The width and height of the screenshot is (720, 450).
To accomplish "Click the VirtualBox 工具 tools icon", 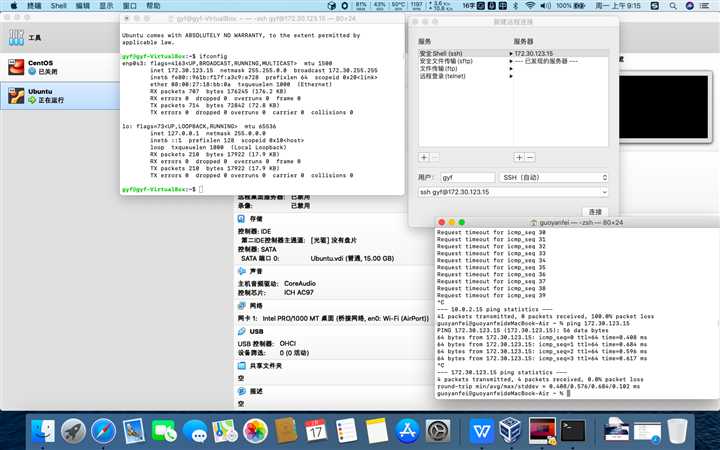I will pyautogui.click(x=16, y=38).
